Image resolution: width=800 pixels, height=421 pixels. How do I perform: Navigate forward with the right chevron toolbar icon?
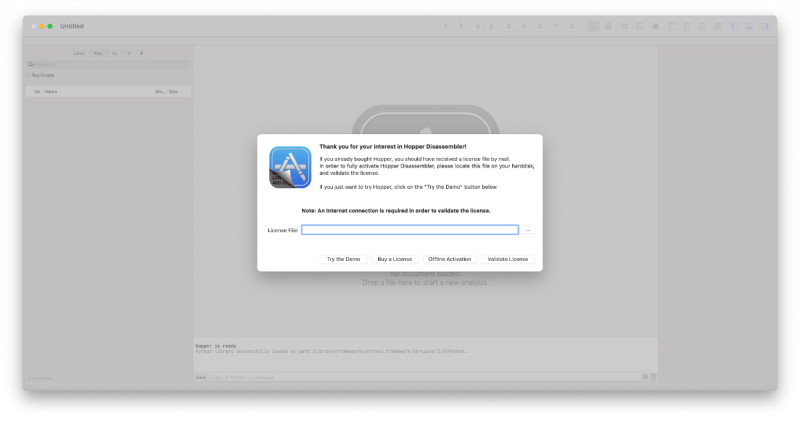[x=460, y=26]
